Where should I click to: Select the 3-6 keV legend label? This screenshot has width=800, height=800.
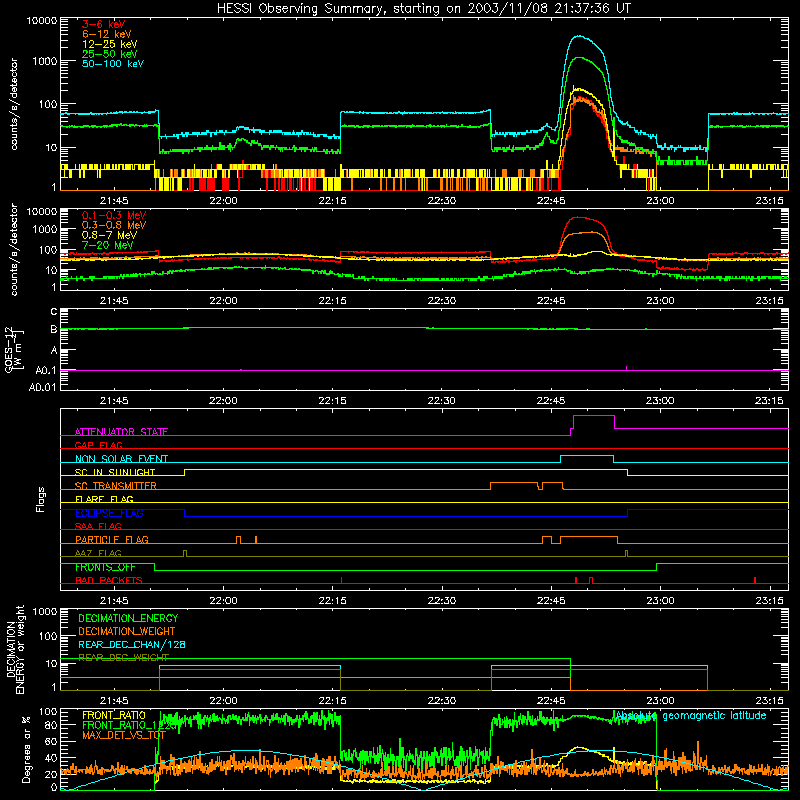103,24
